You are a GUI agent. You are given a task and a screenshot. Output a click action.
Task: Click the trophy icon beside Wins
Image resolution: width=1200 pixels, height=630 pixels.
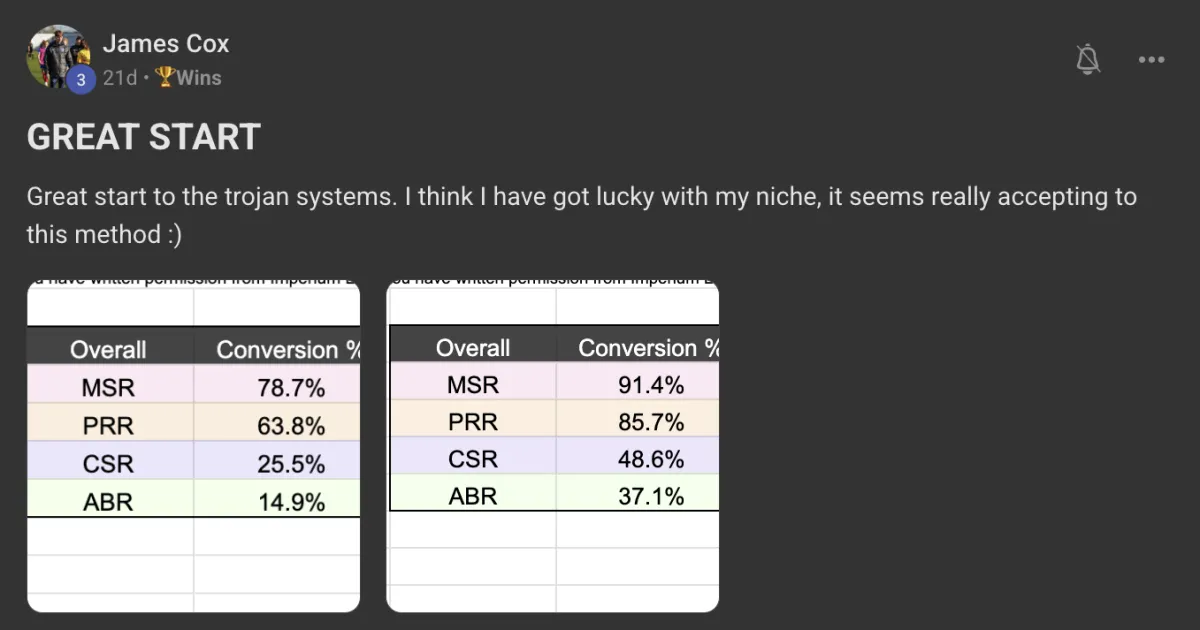[164, 77]
